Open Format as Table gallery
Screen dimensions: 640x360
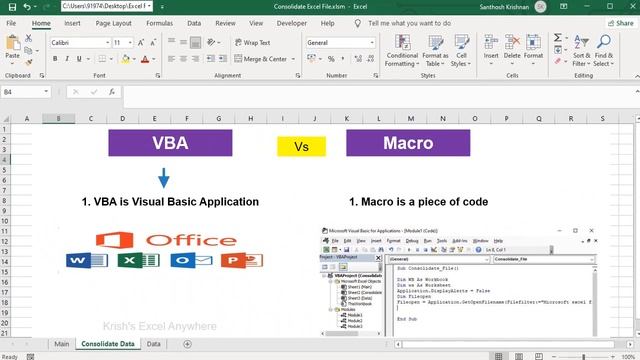pos(435,51)
